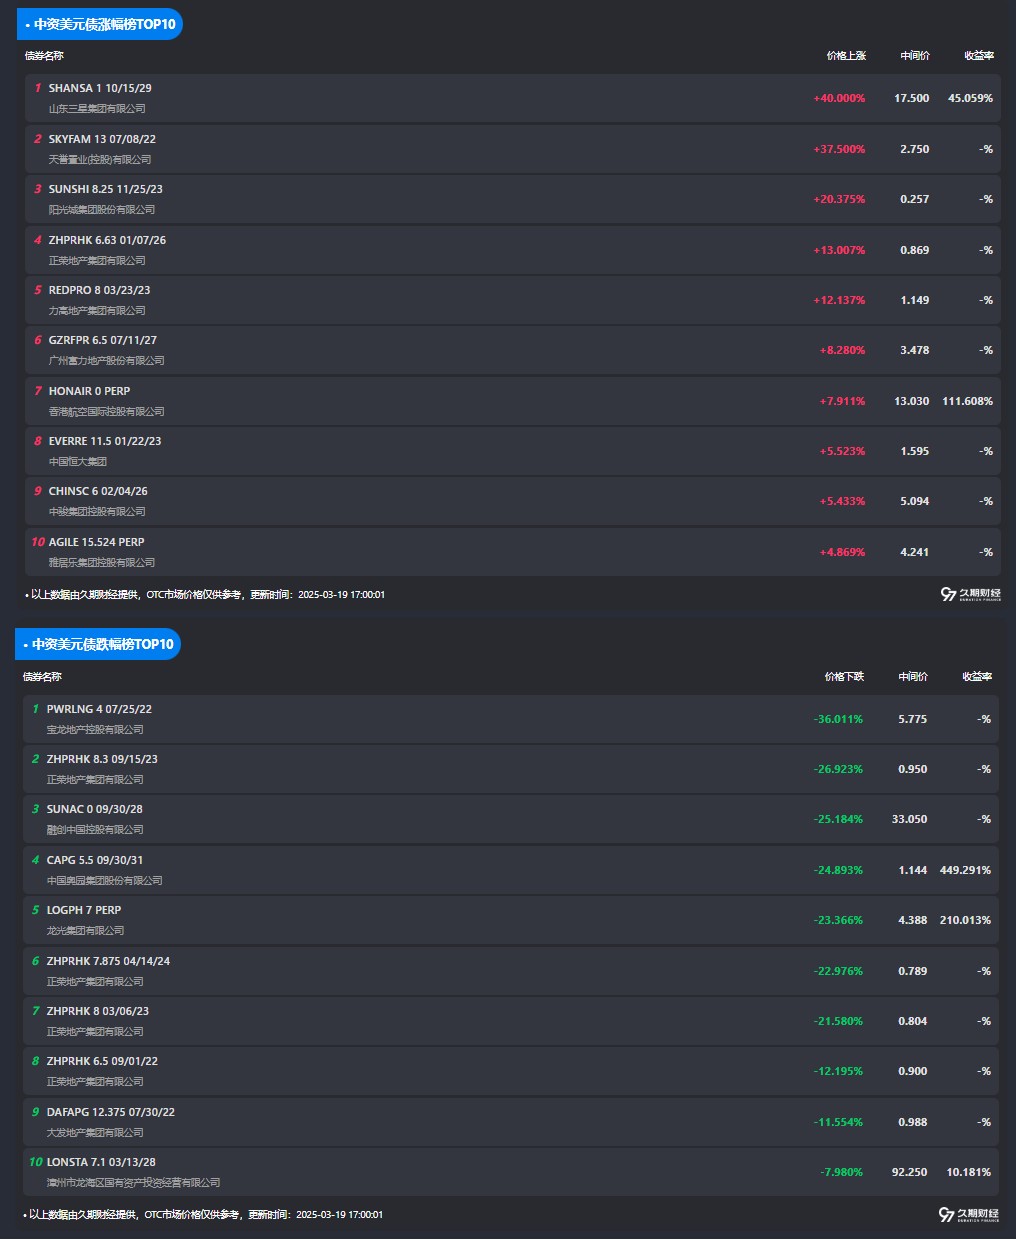The height and width of the screenshot is (1240, 1016).
Task: Select the 中资美元债跌幅榜TOP10 heading tab
Action: [98, 644]
